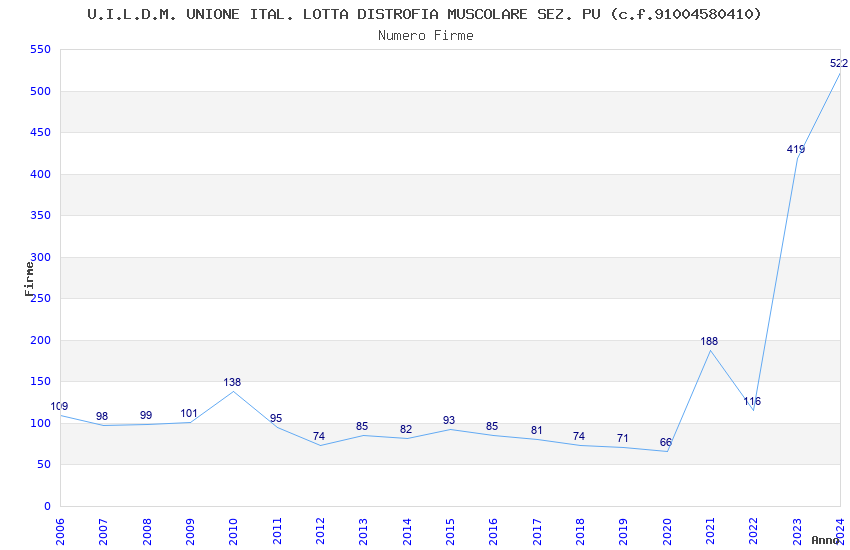The height and width of the screenshot is (550, 850).
Task: Select the 109 data label at 2006
Action: tap(60, 406)
